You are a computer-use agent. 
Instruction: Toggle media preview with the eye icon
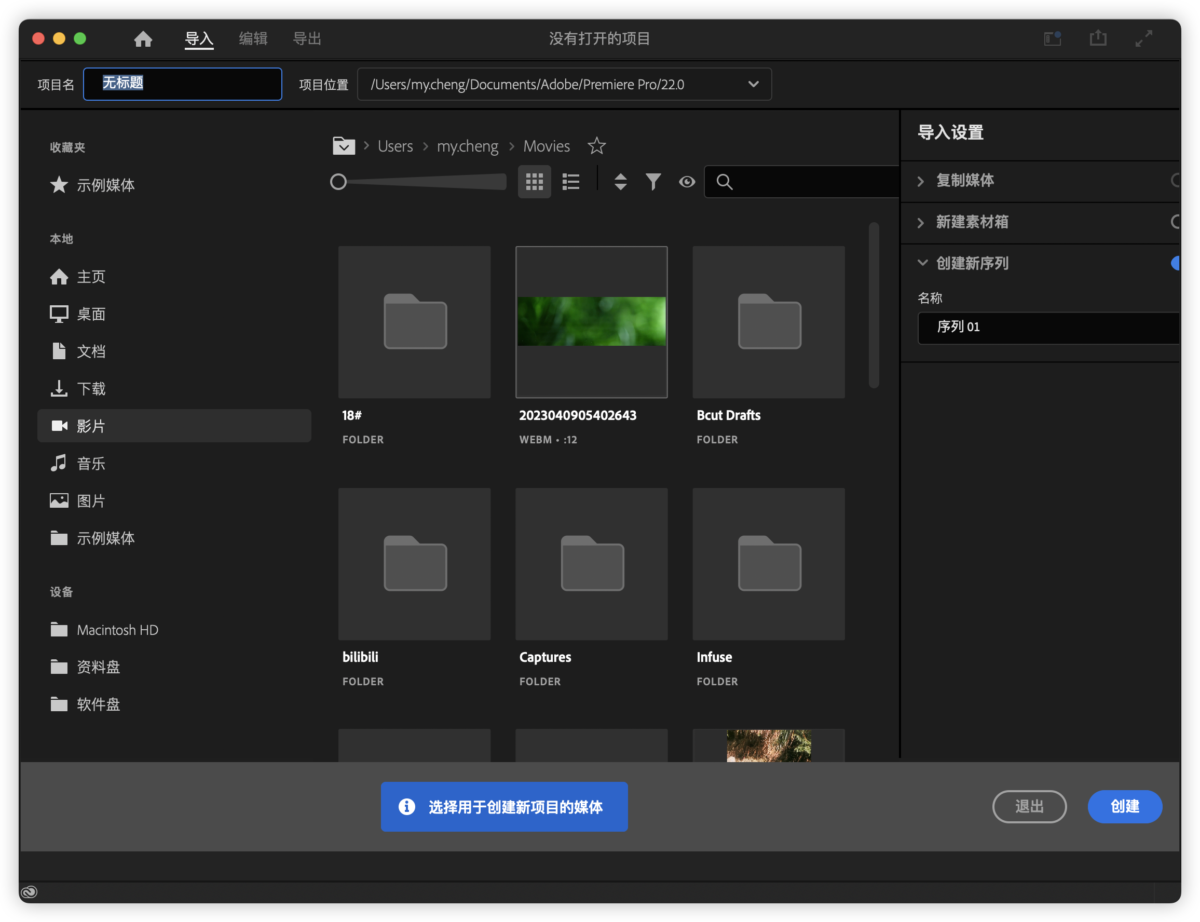[686, 181]
